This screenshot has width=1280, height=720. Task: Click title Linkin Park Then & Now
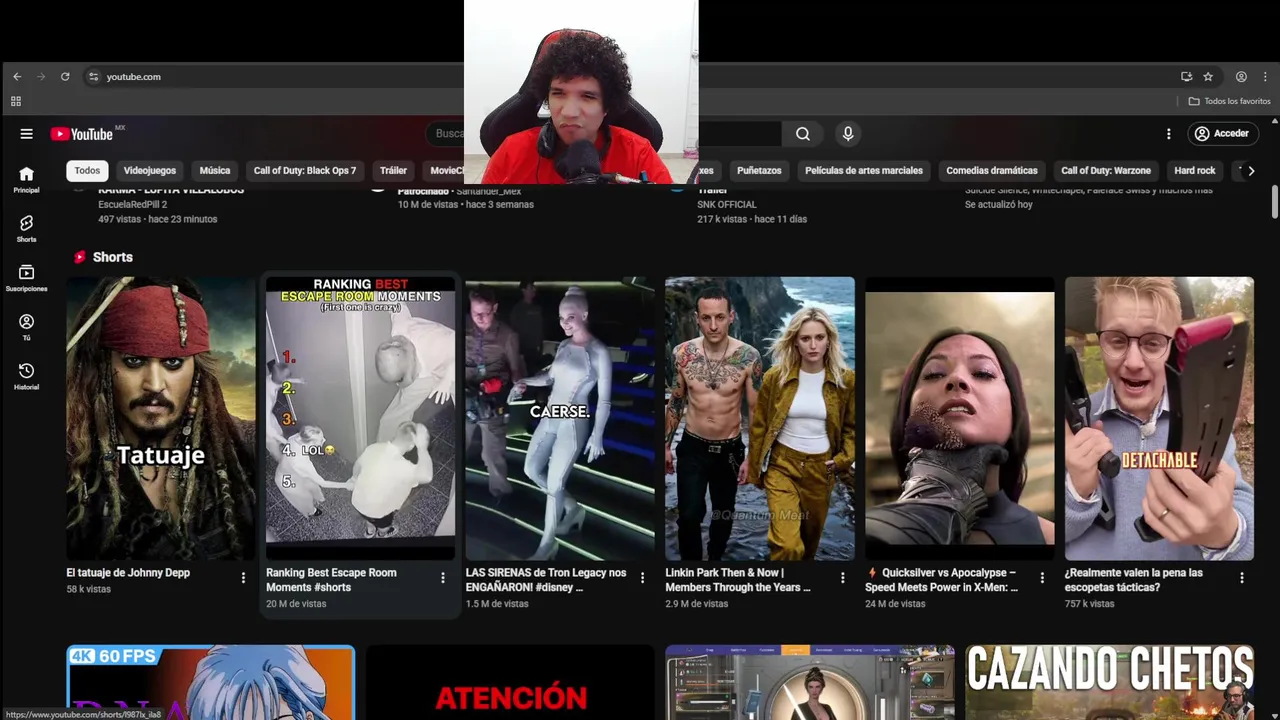click(738, 580)
